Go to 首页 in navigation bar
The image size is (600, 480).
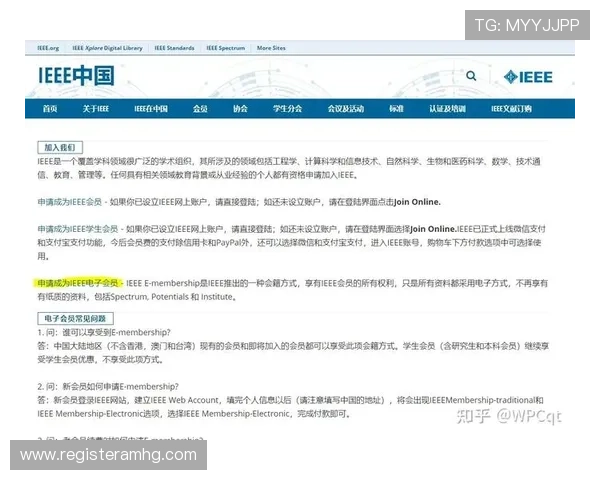(50, 109)
